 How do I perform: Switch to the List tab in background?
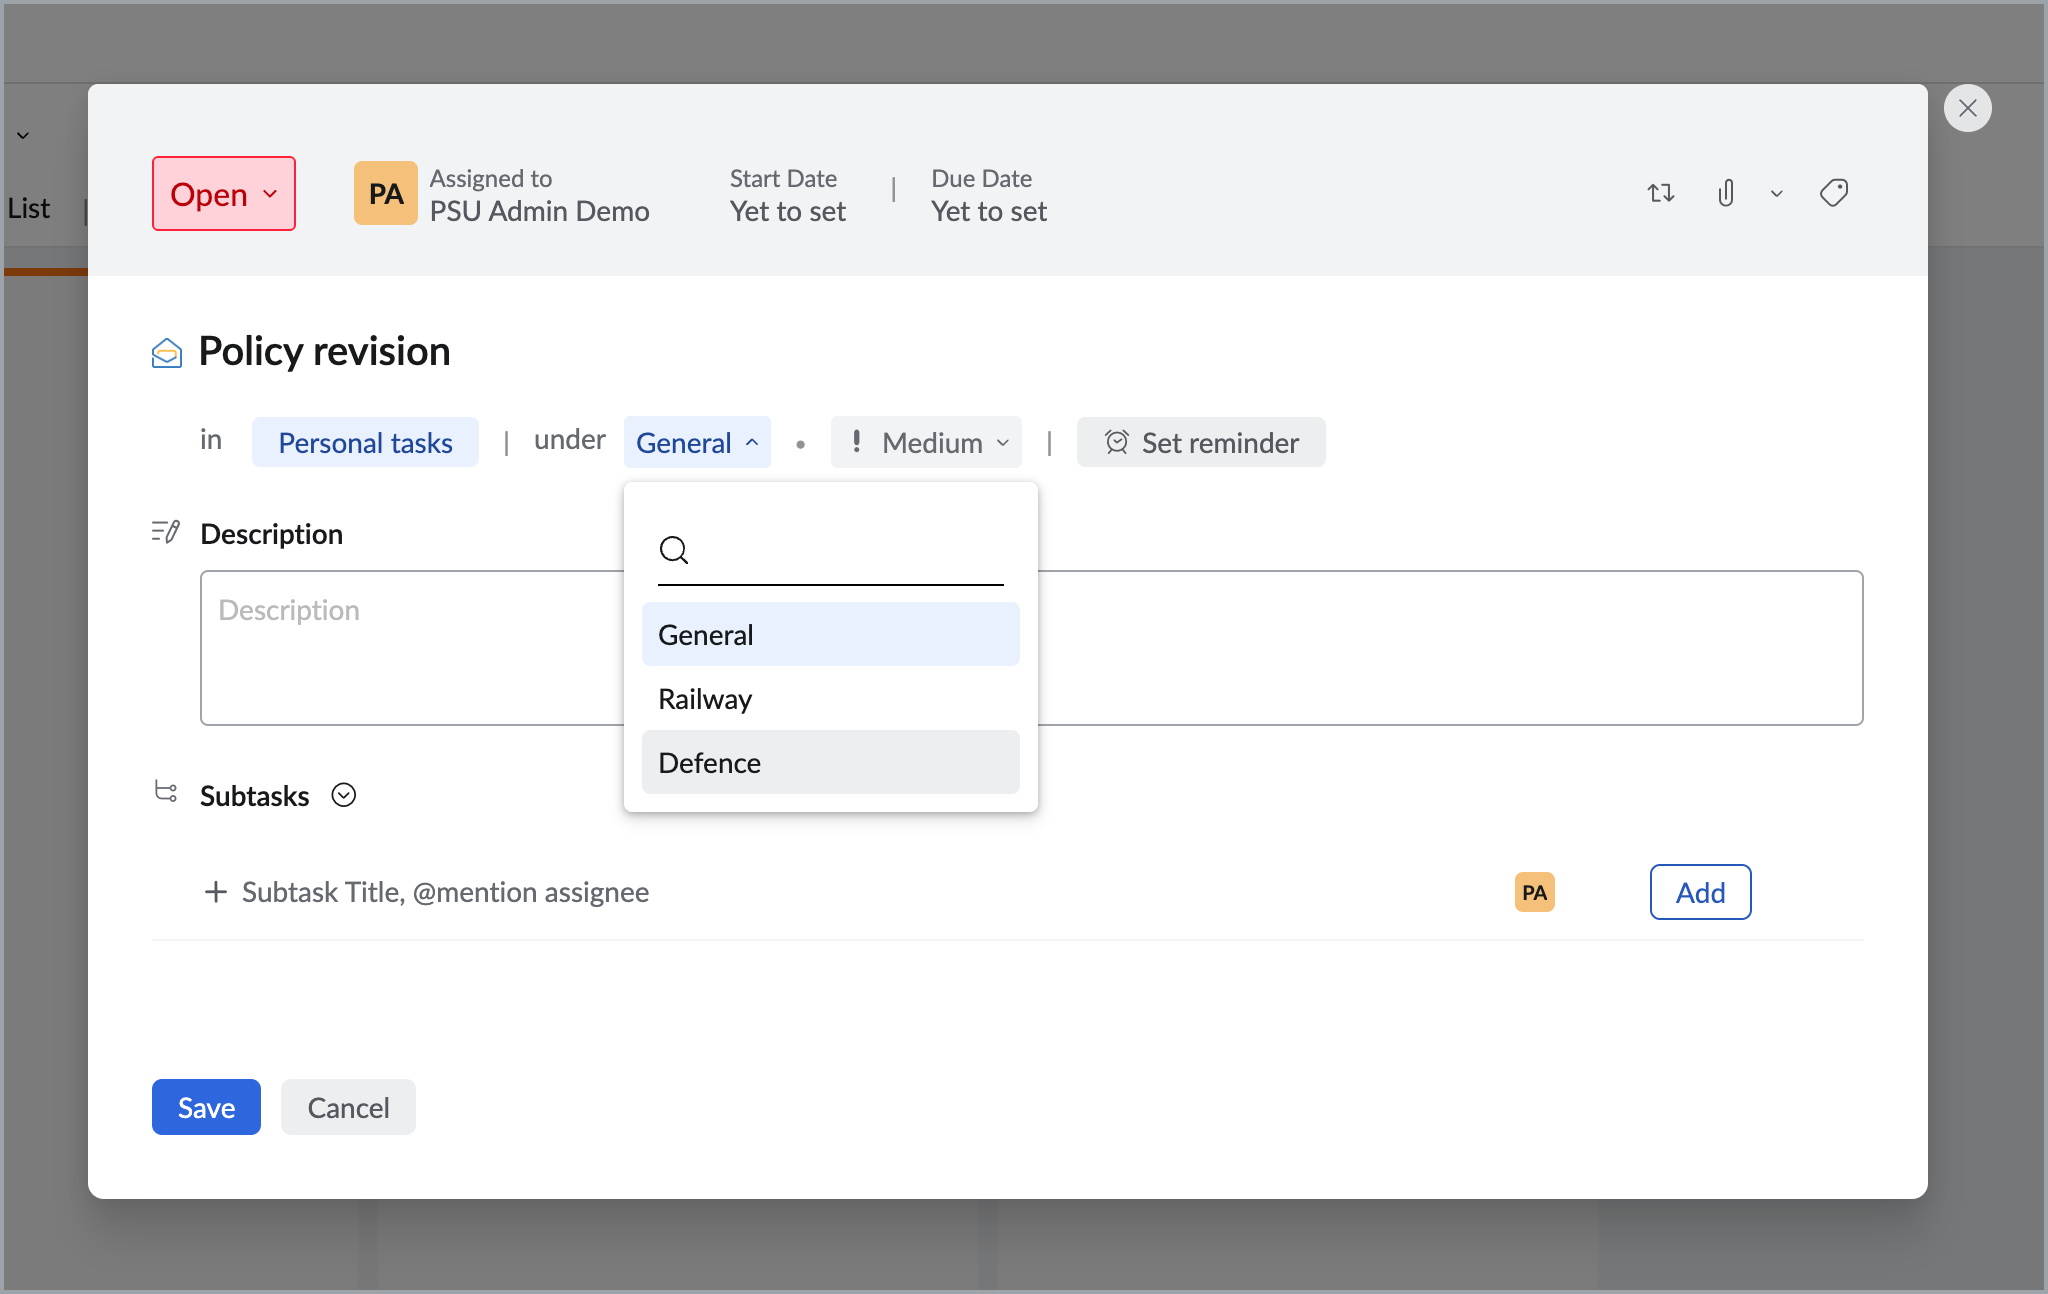(x=29, y=208)
